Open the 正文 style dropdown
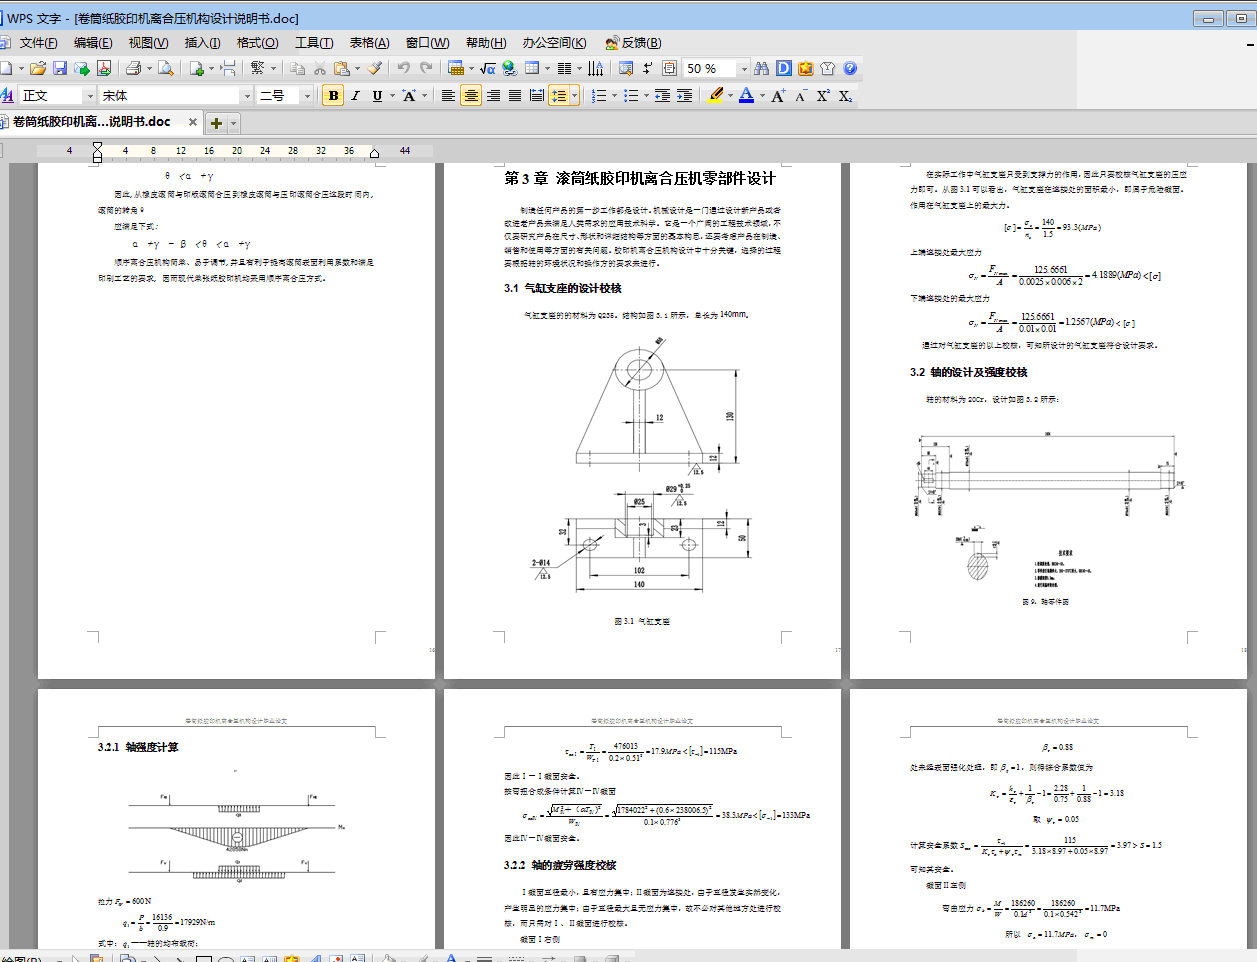The image size is (1257, 962). click(x=90, y=96)
